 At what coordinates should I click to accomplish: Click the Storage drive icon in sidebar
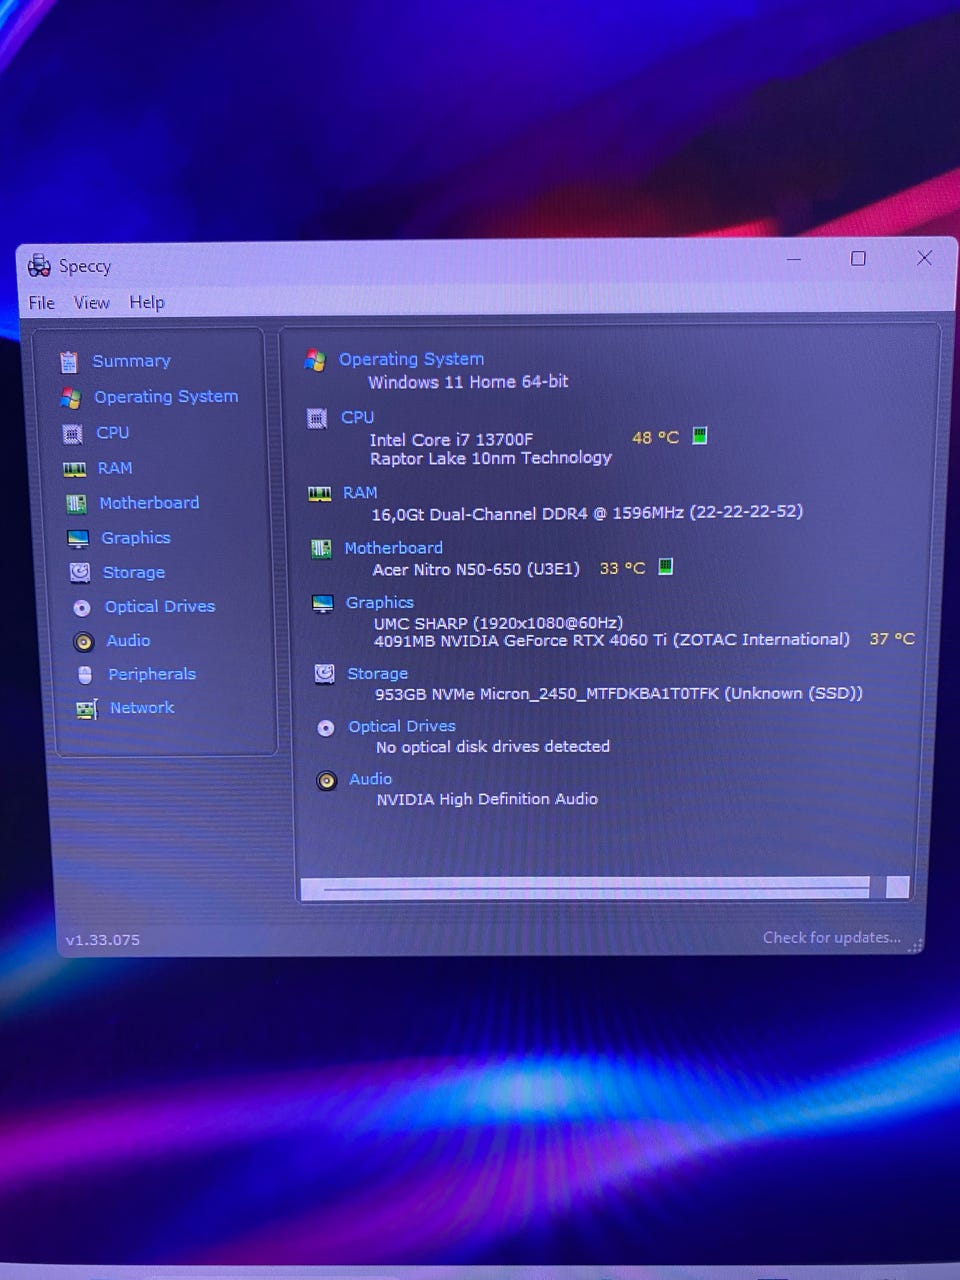pyautogui.click(x=80, y=572)
